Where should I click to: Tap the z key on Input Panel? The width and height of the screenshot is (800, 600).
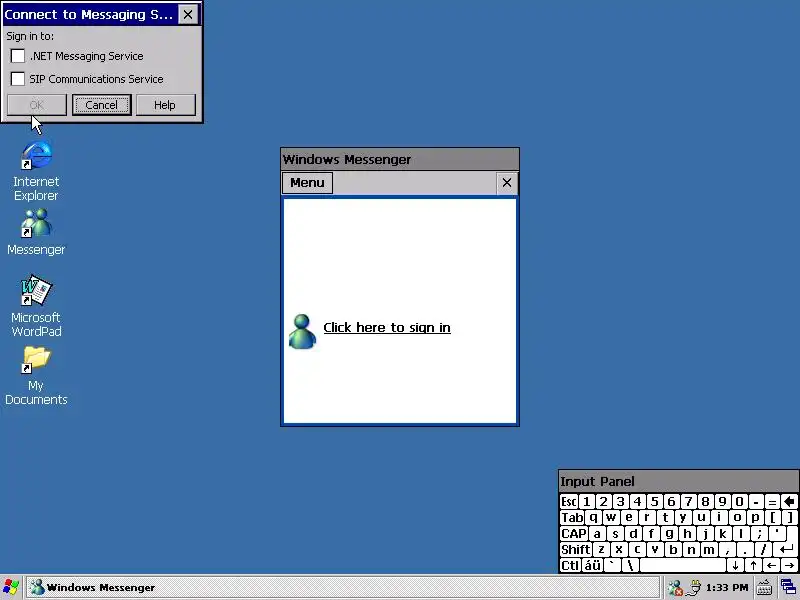point(601,549)
